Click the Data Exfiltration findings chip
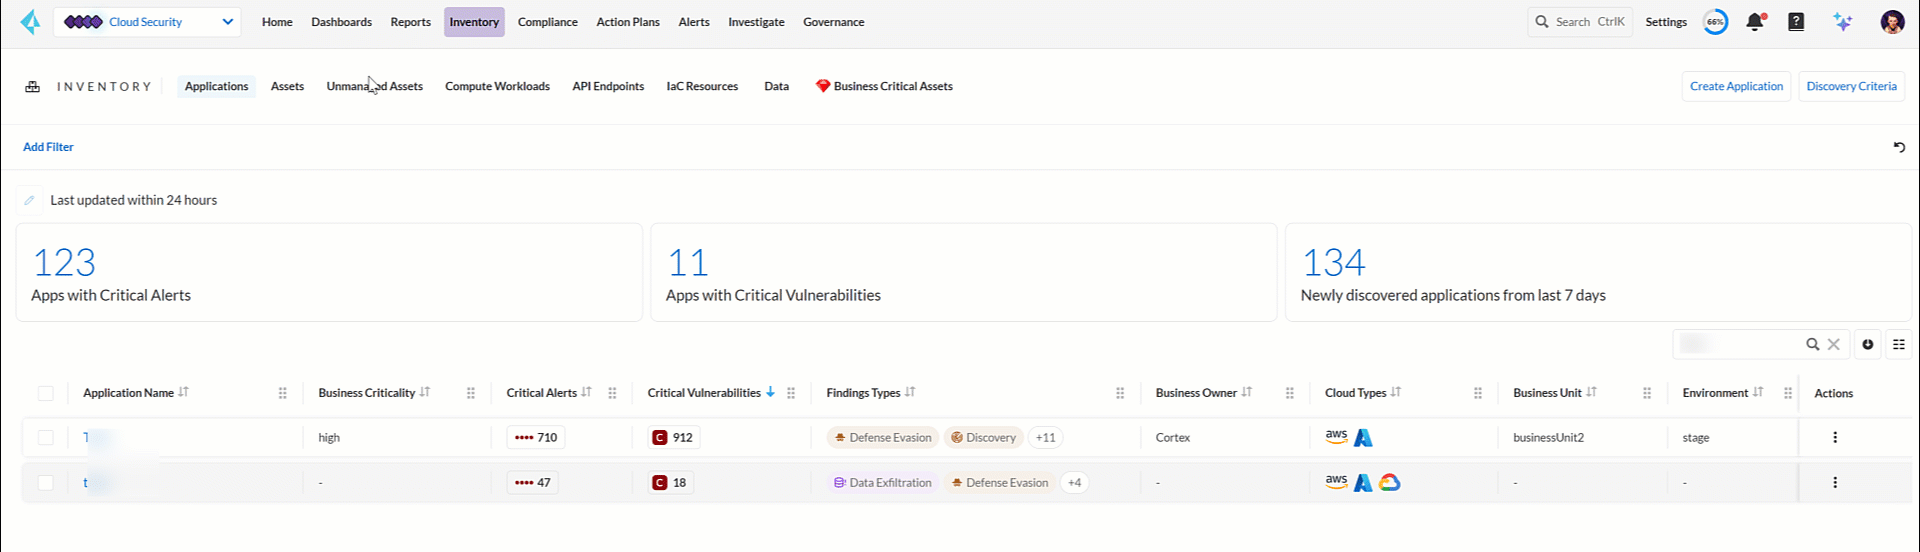The width and height of the screenshot is (1920, 552). [x=883, y=482]
